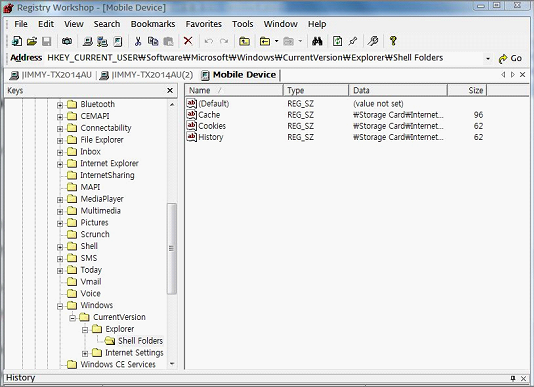Switch to the JIMMY-TX2014AU(2) tab
Viewport: 534px width, 387px height.
[146, 75]
